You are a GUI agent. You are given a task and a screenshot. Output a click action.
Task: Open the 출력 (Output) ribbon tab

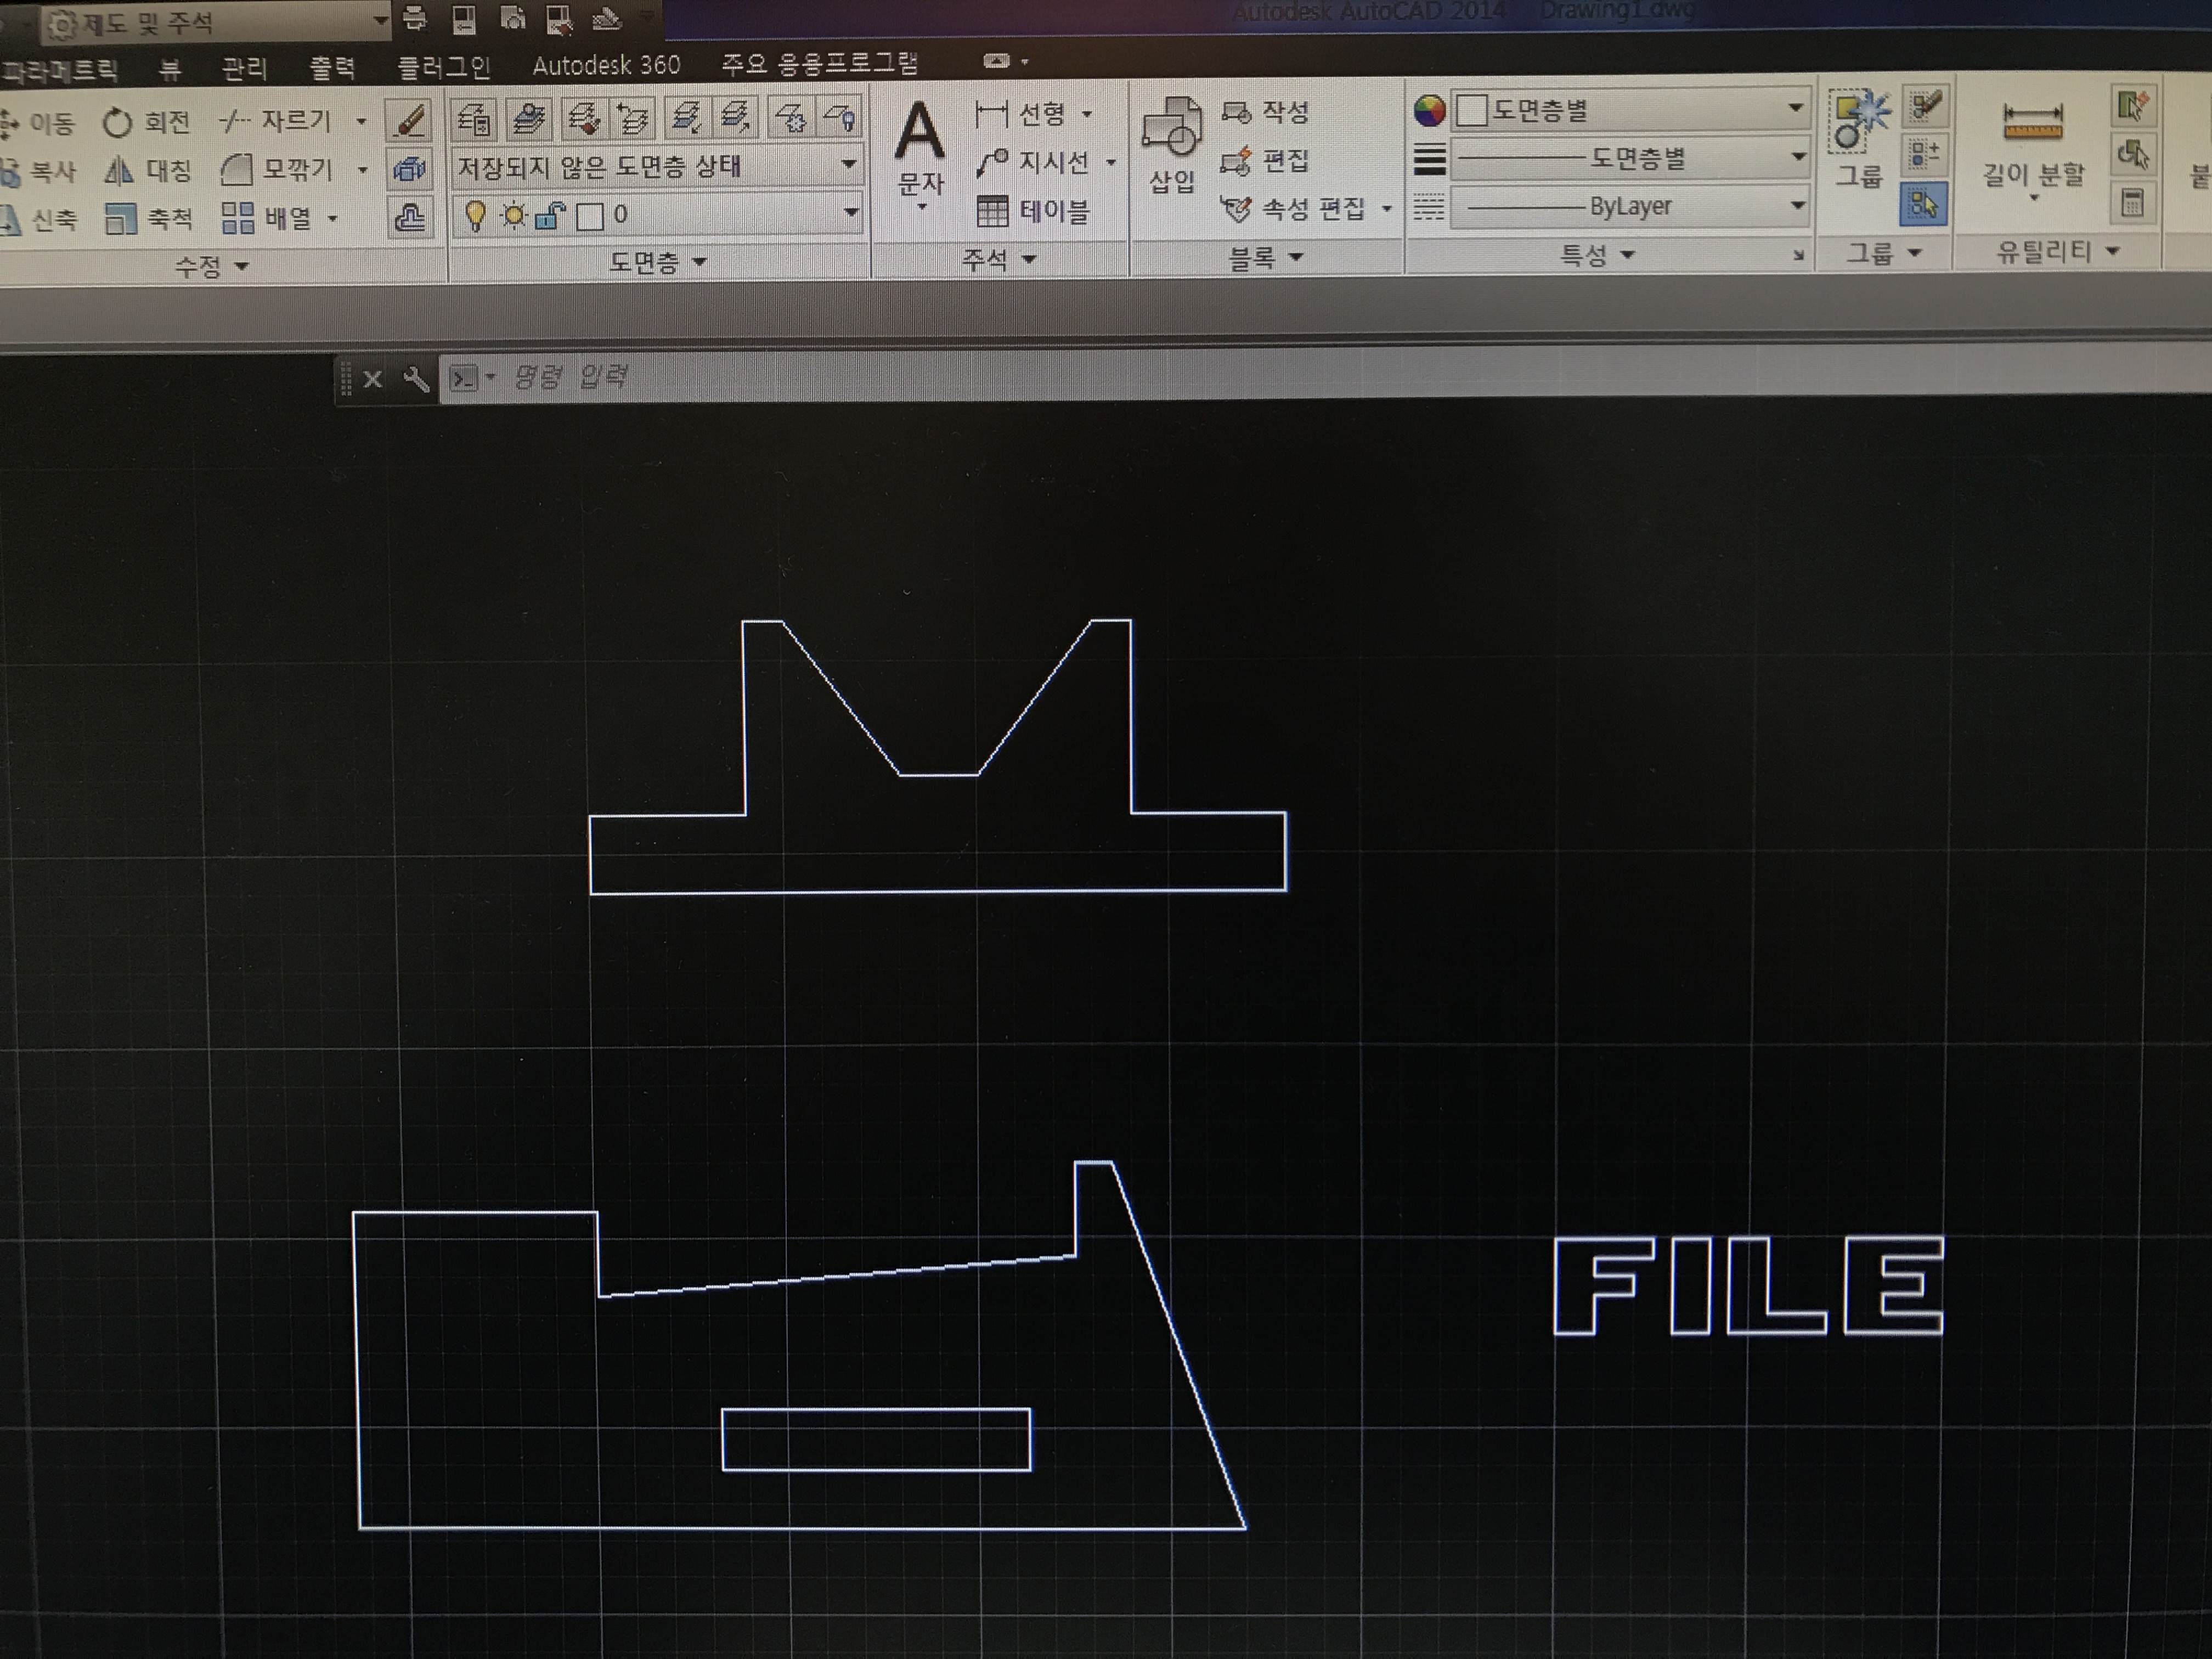tap(332, 67)
